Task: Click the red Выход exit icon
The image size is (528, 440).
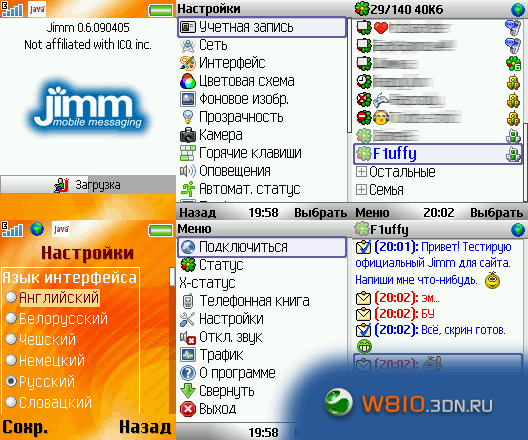Action: pyautogui.click(x=188, y=409)
